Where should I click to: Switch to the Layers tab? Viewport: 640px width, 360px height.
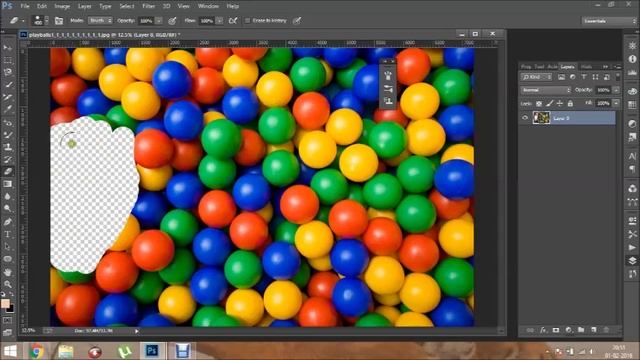567,67
